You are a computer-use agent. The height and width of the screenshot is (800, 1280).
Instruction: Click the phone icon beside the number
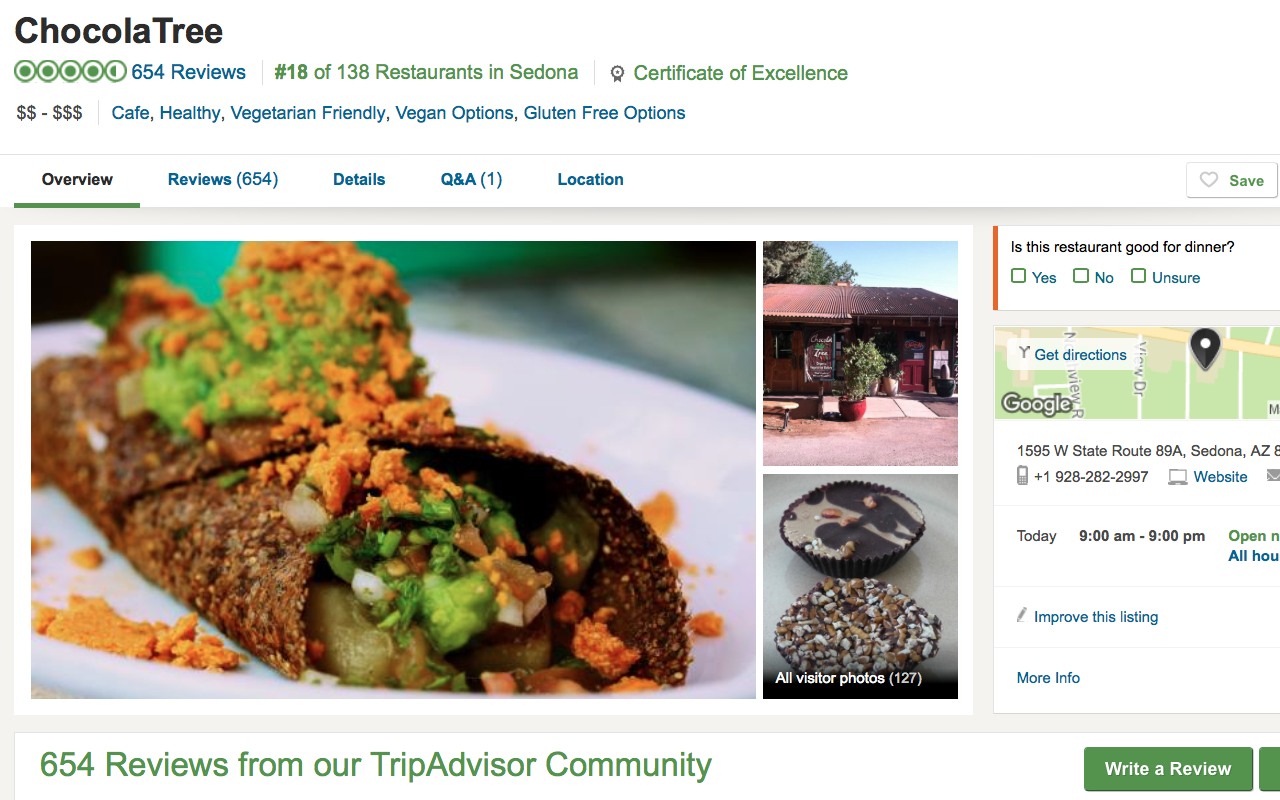1022,476
